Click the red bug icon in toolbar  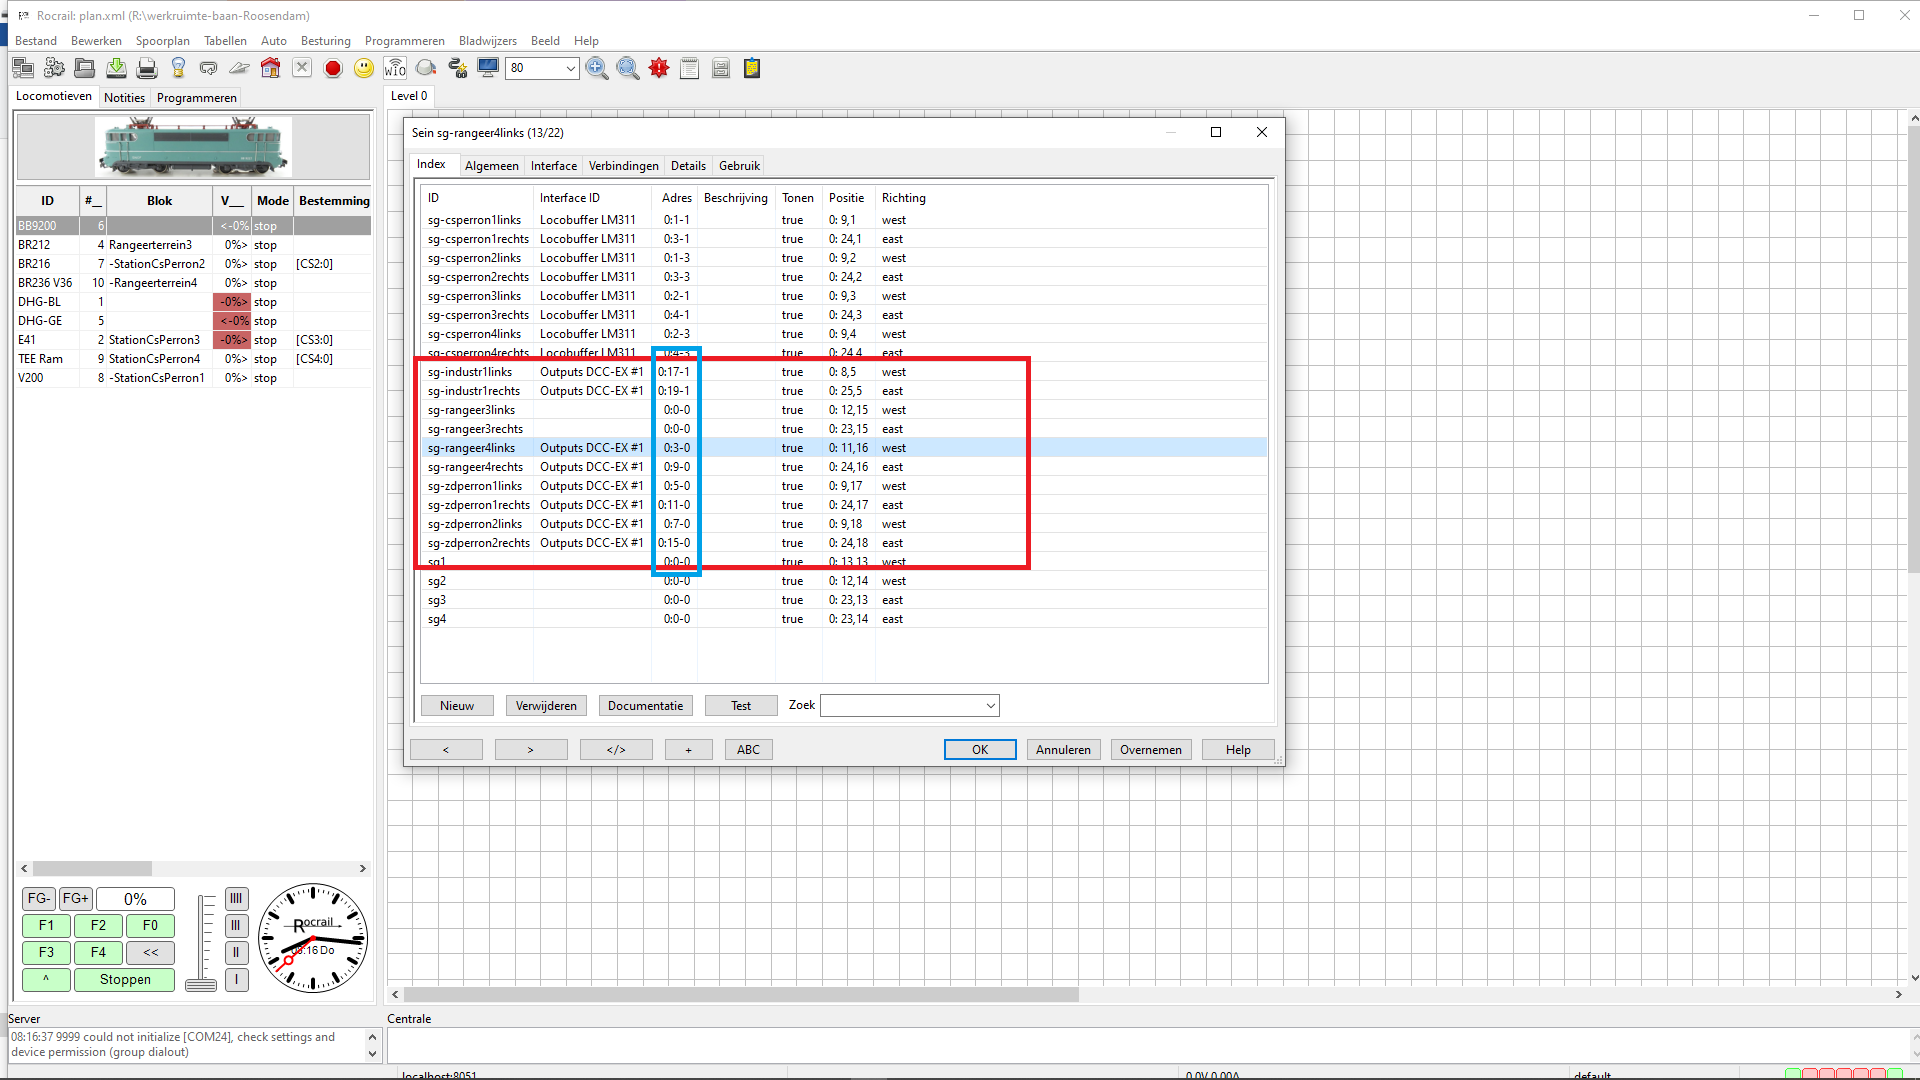(659, 68)
